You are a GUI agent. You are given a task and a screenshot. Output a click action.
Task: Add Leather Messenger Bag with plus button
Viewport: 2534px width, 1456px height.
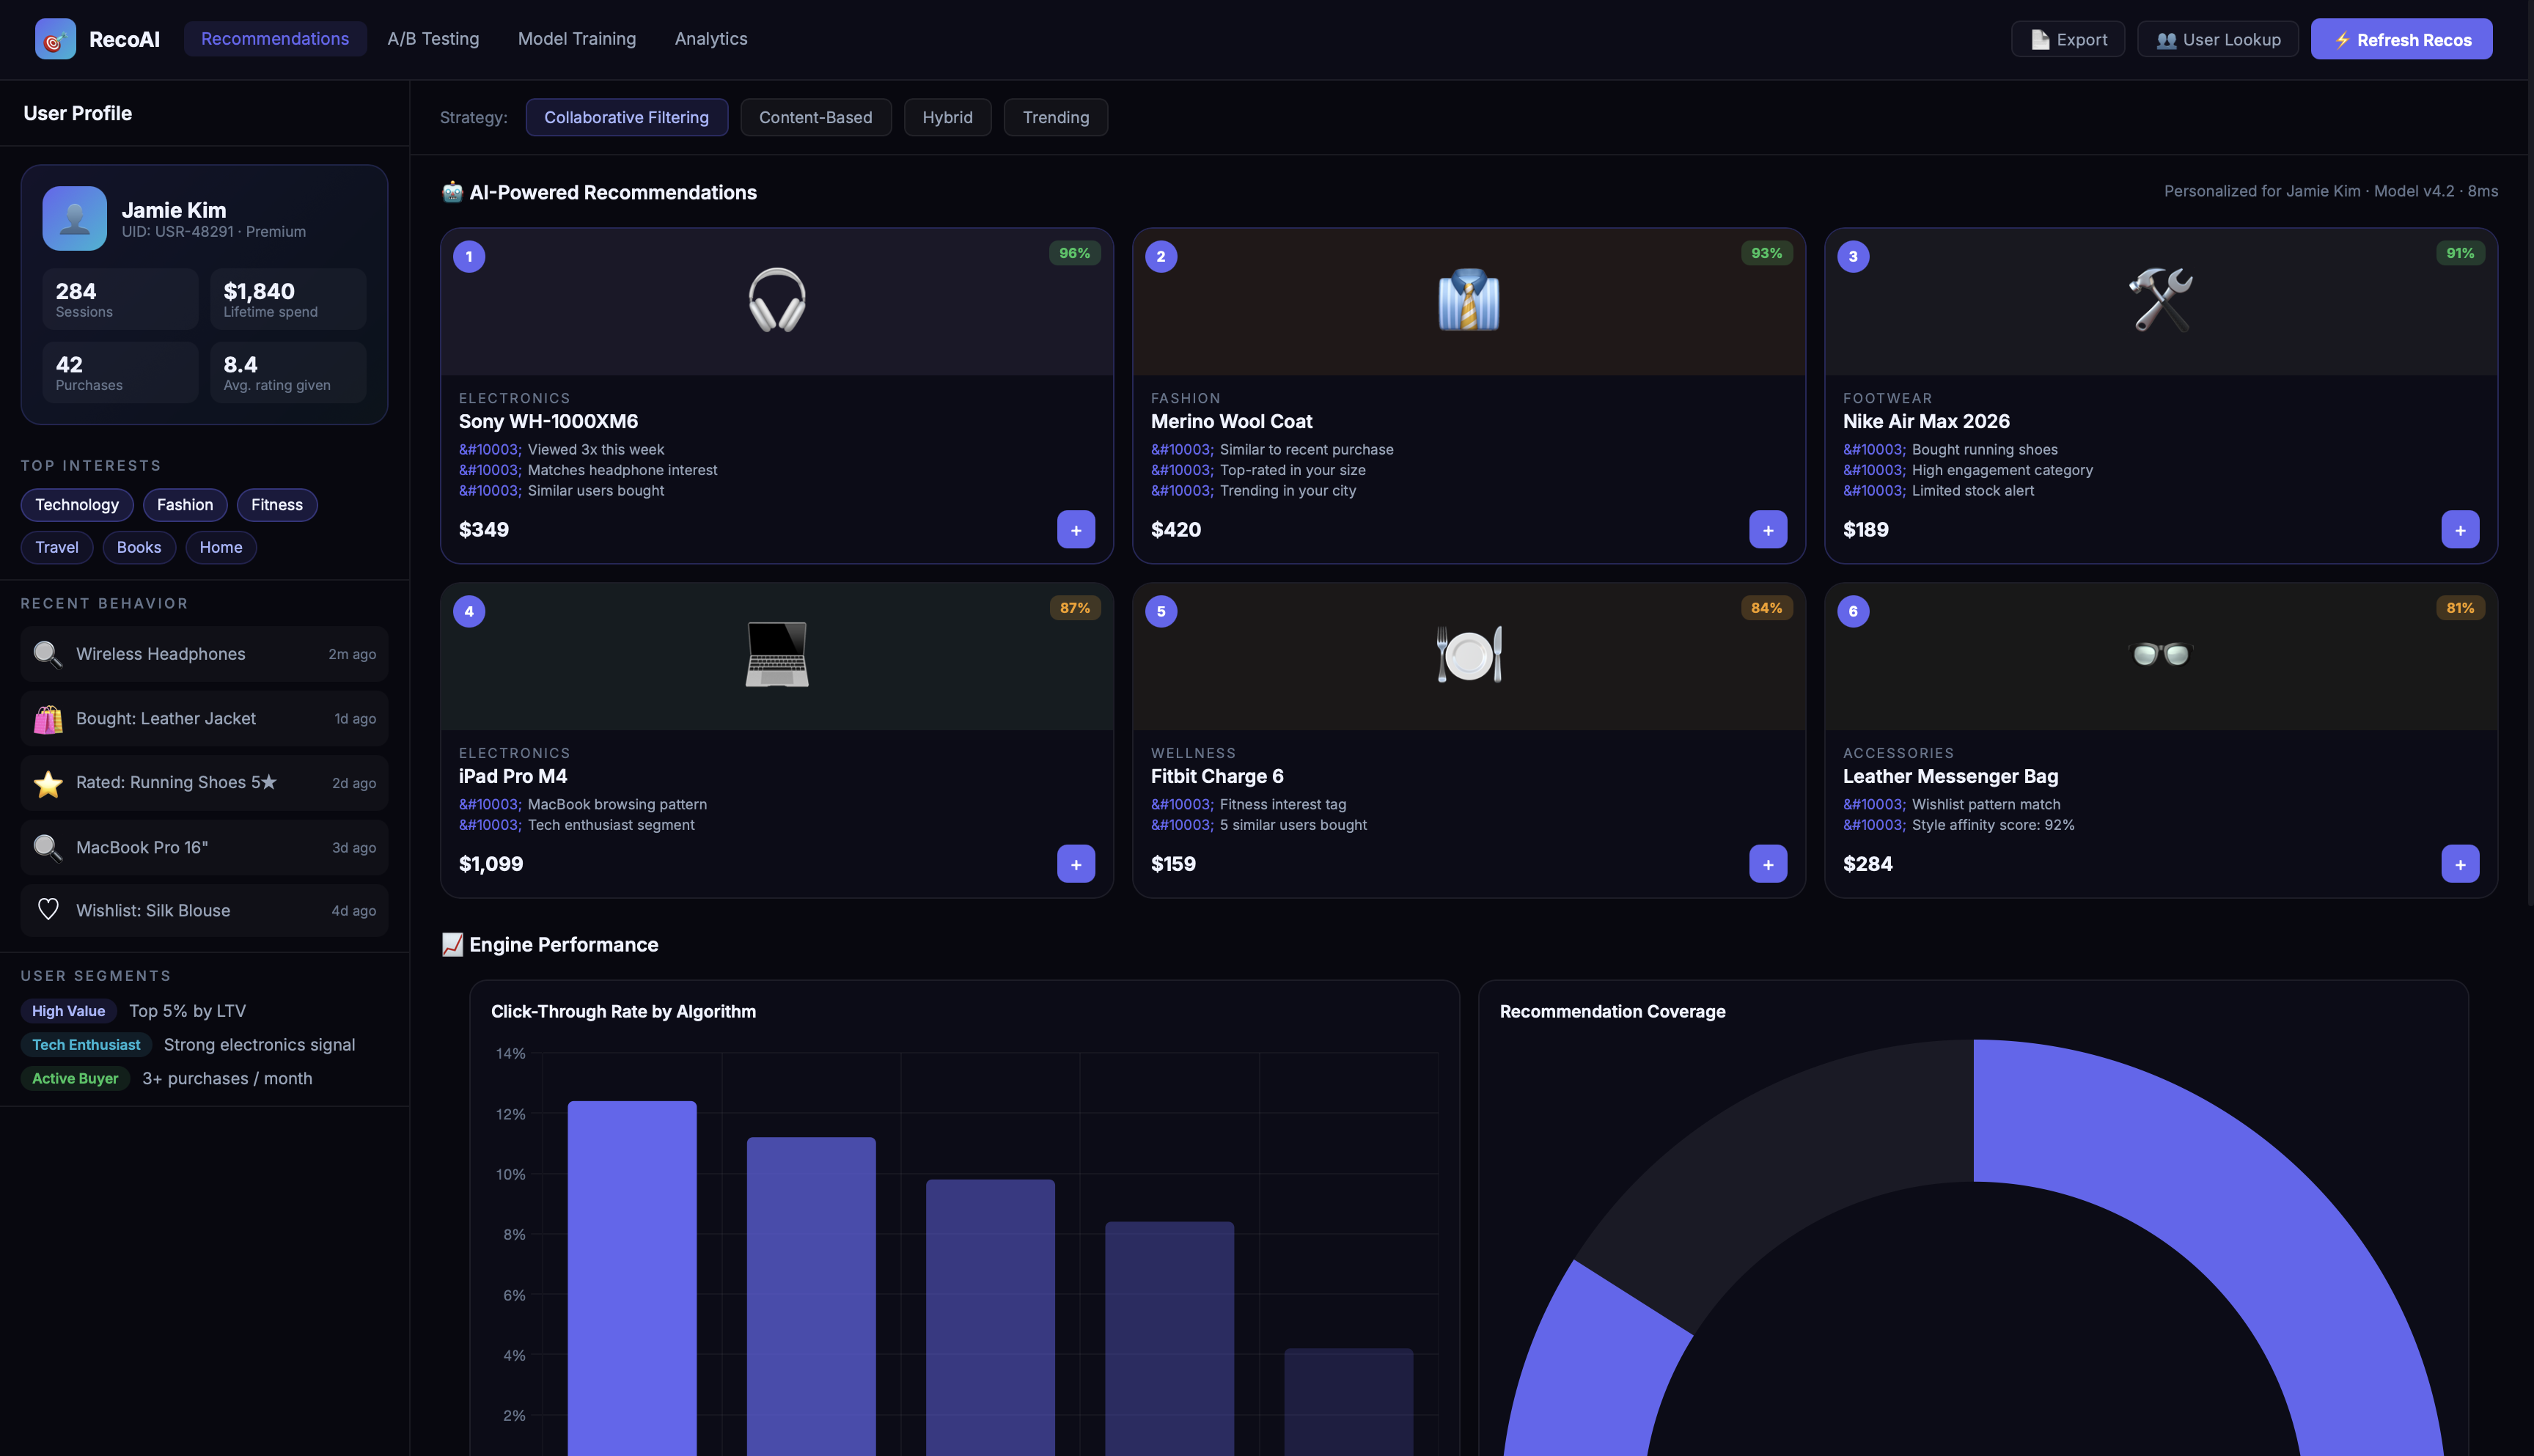(x=2460, y=864)
